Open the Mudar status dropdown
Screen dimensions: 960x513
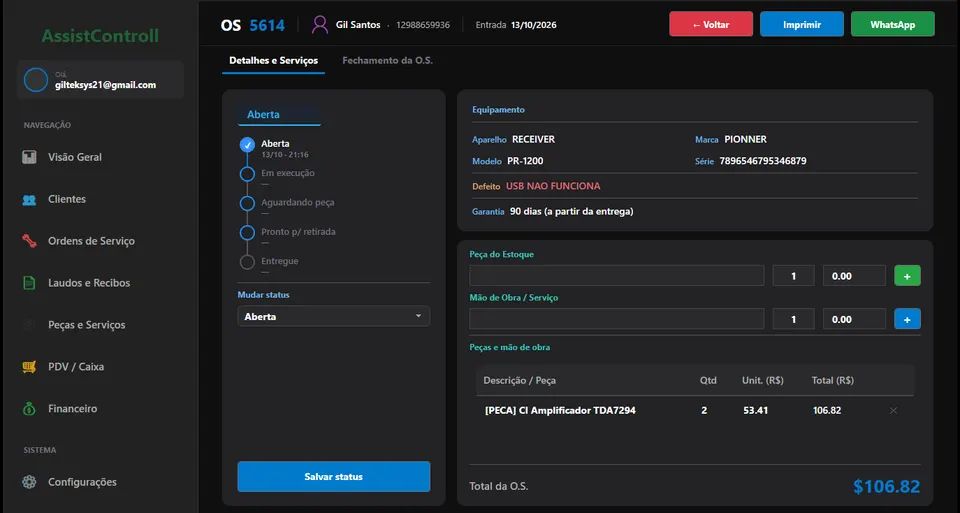[334, 316]
